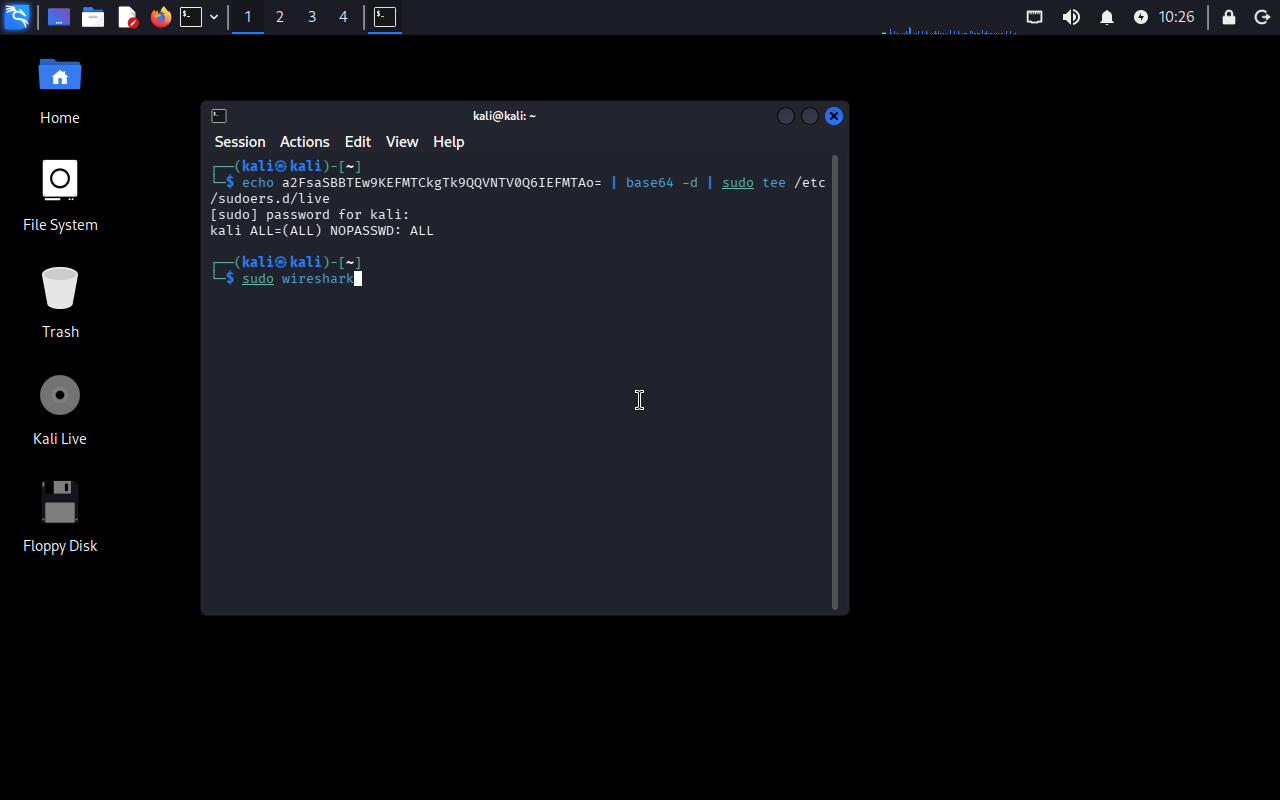Click the lock screen padlock icon
Image resolution: width=1280 pixels, height=800 pixels.
1229,17
